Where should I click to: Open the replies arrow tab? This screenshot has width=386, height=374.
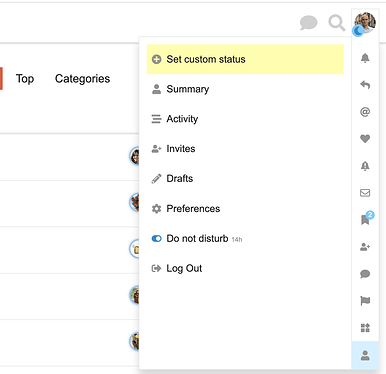click(x=365, y=85)
